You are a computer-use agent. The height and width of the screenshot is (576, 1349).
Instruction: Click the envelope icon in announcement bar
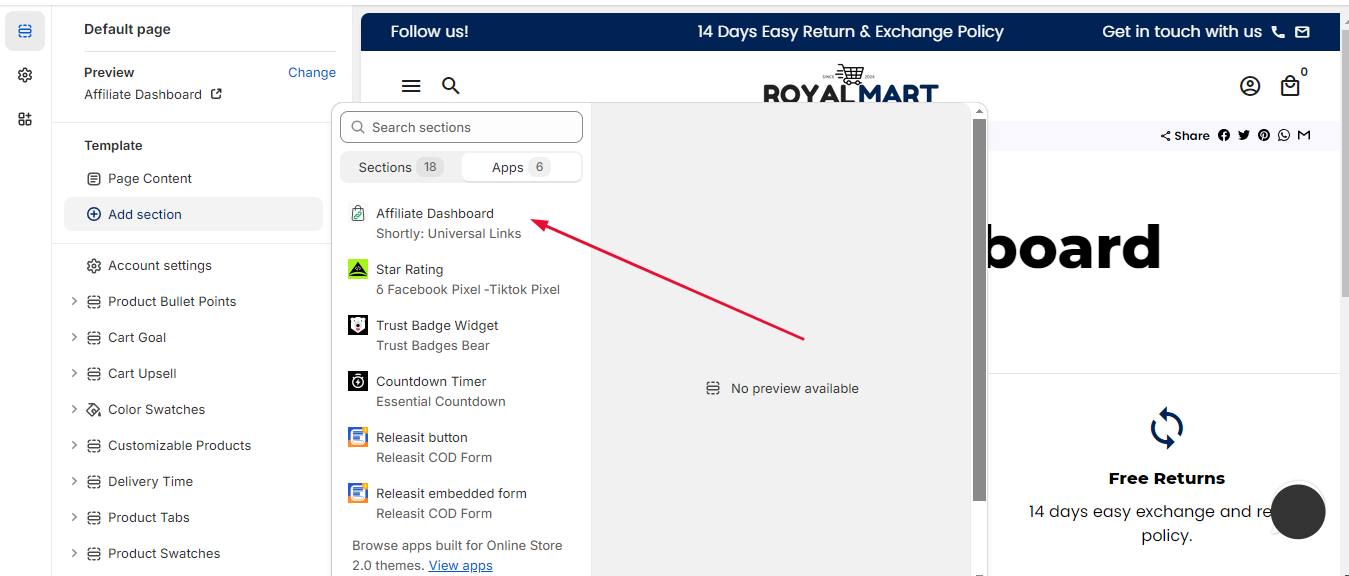1302,32
